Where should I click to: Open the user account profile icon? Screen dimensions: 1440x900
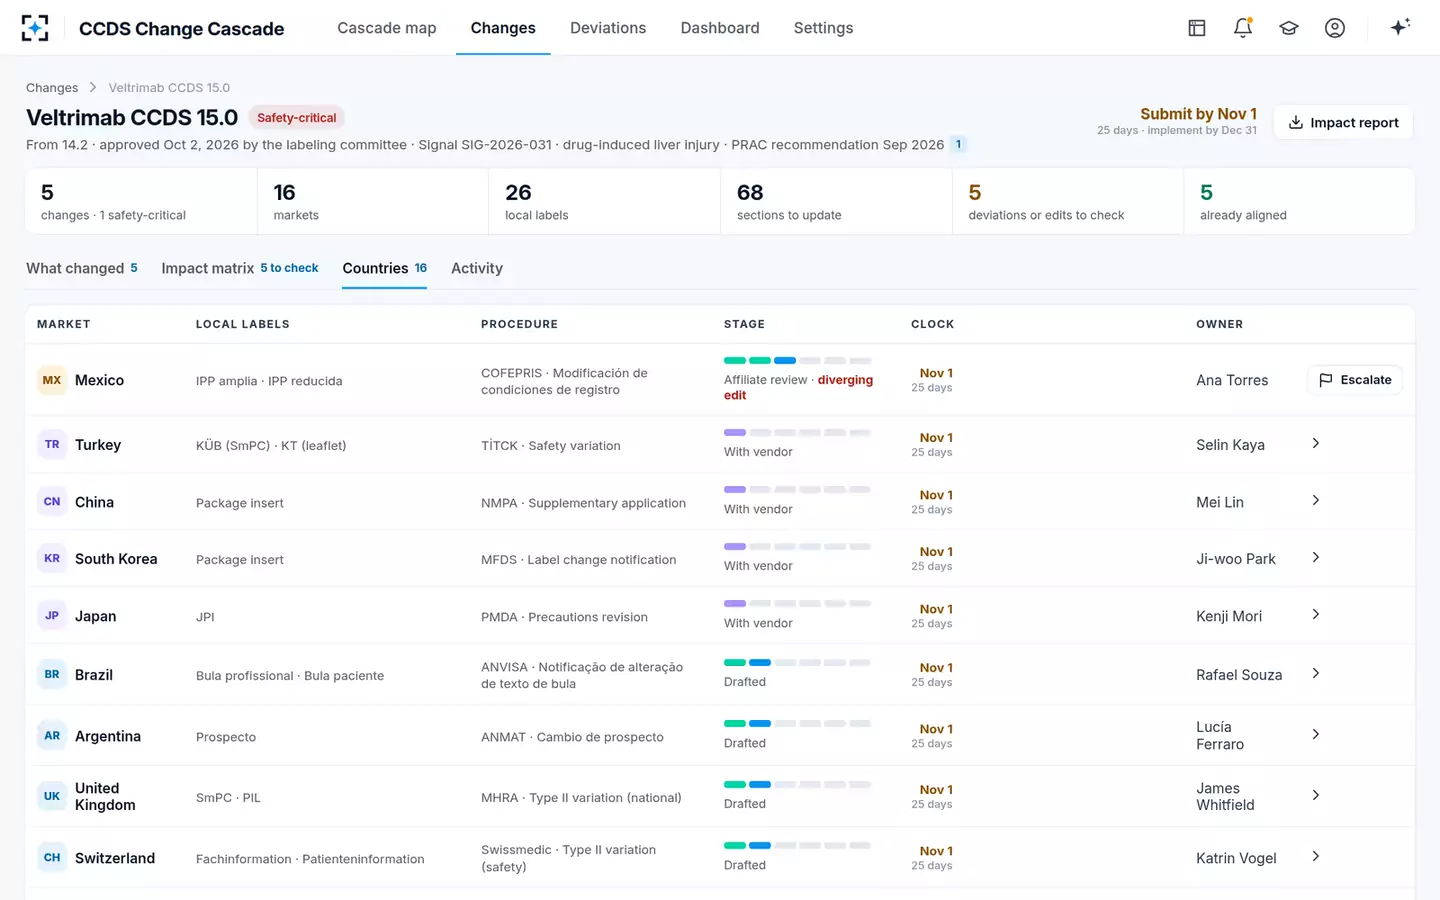(1335, 28)
